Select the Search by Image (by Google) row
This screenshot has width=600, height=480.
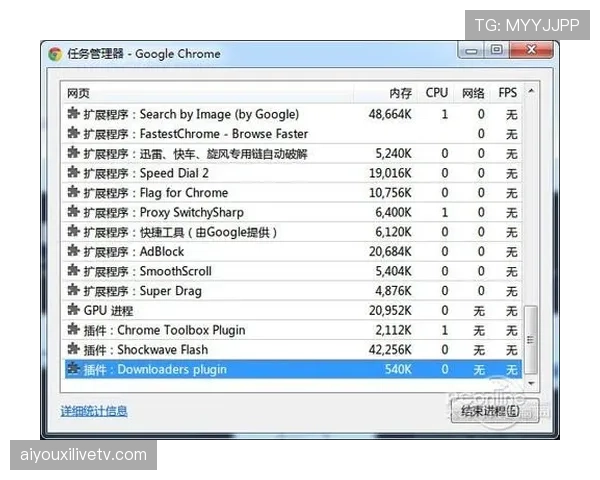click(x=292, y=114)
